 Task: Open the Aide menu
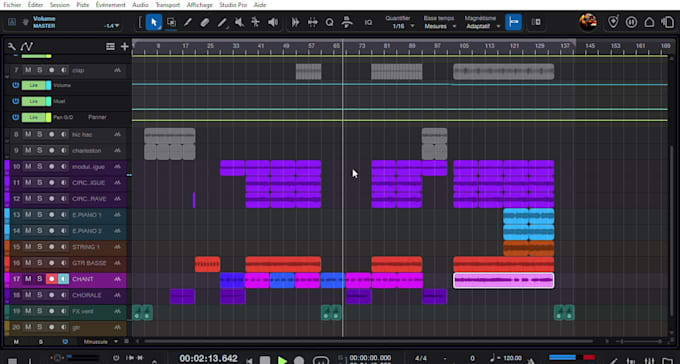260,5
